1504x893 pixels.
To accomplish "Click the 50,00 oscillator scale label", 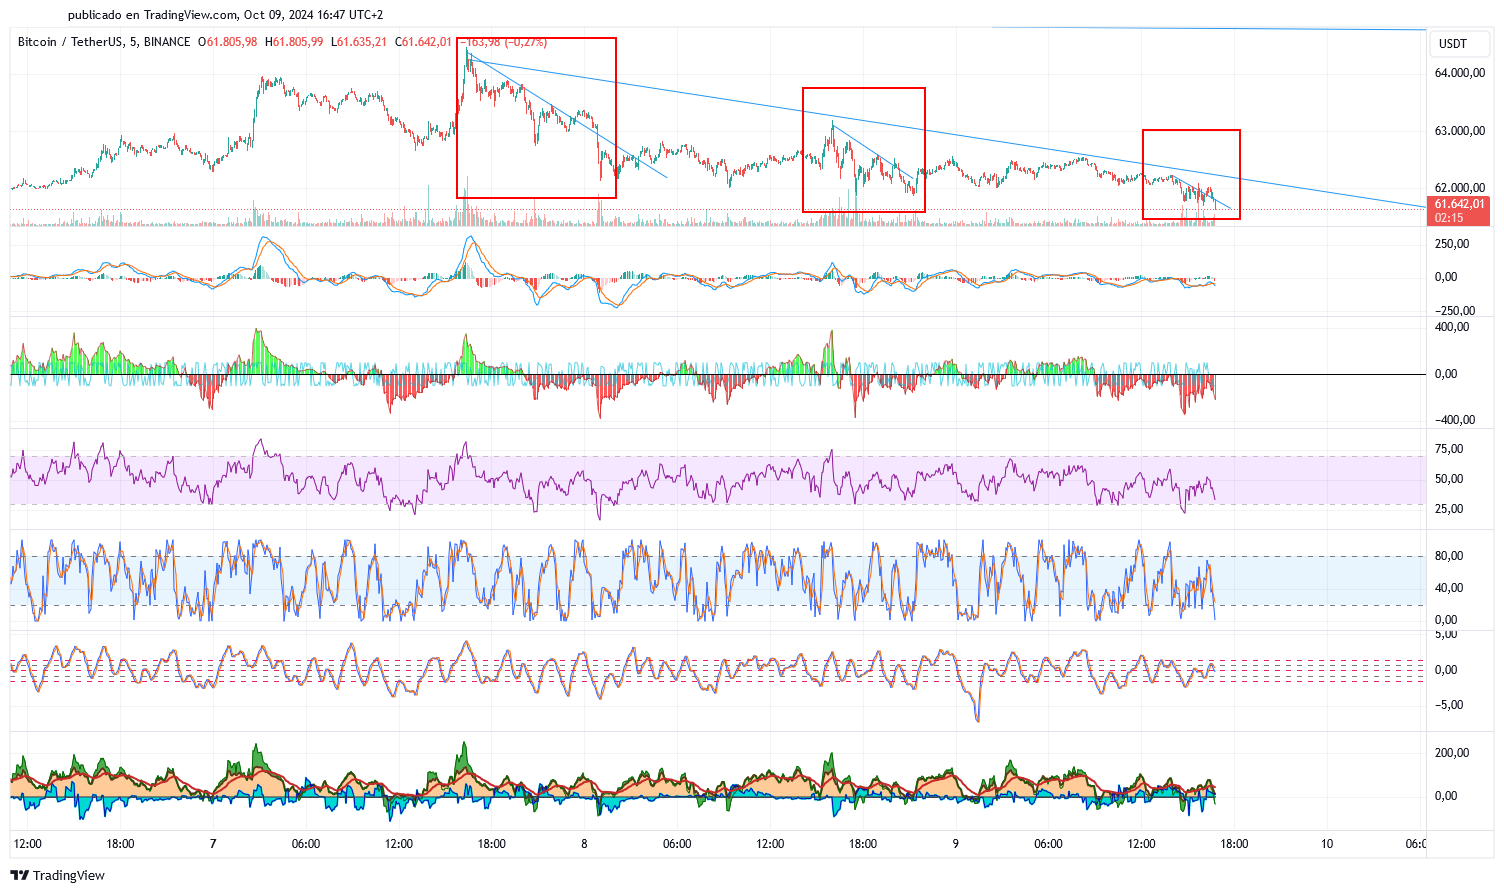I will [1449, 479].
